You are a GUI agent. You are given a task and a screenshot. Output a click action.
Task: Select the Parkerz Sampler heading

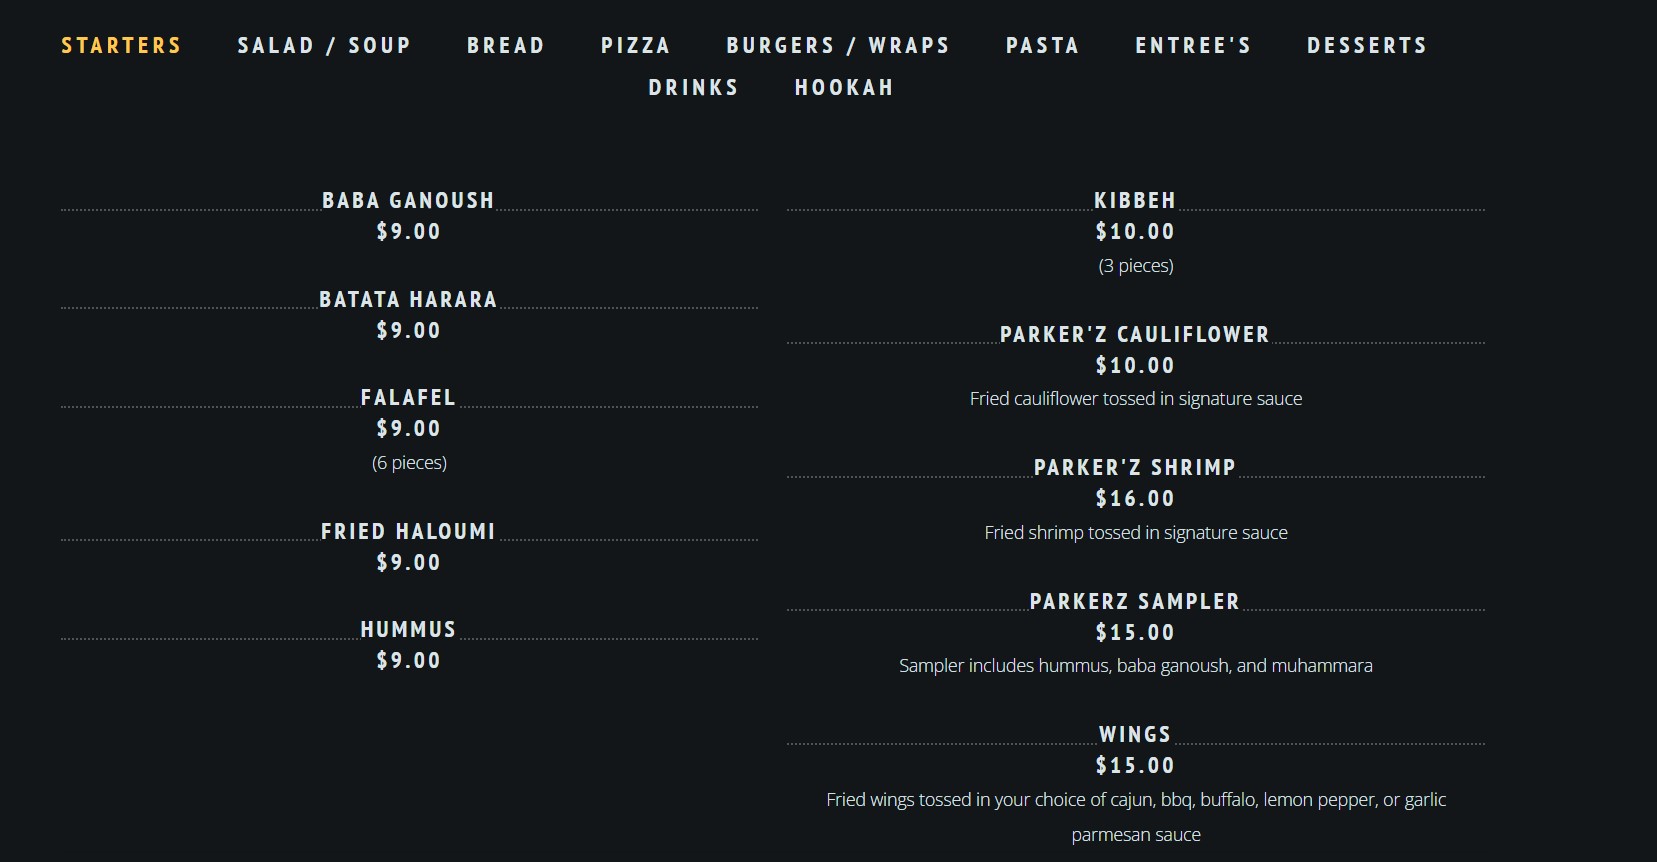click(x=1135, y=602)
